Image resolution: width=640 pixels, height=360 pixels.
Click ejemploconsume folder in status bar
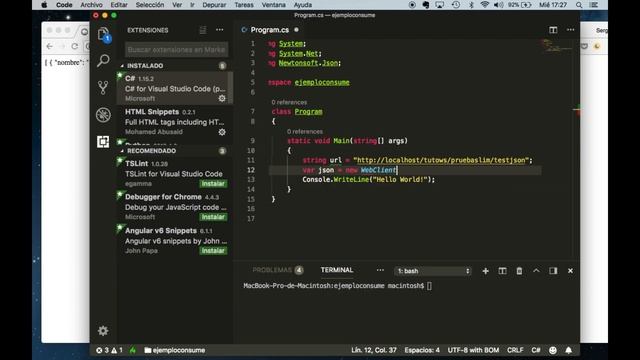(x=175, y=350)
